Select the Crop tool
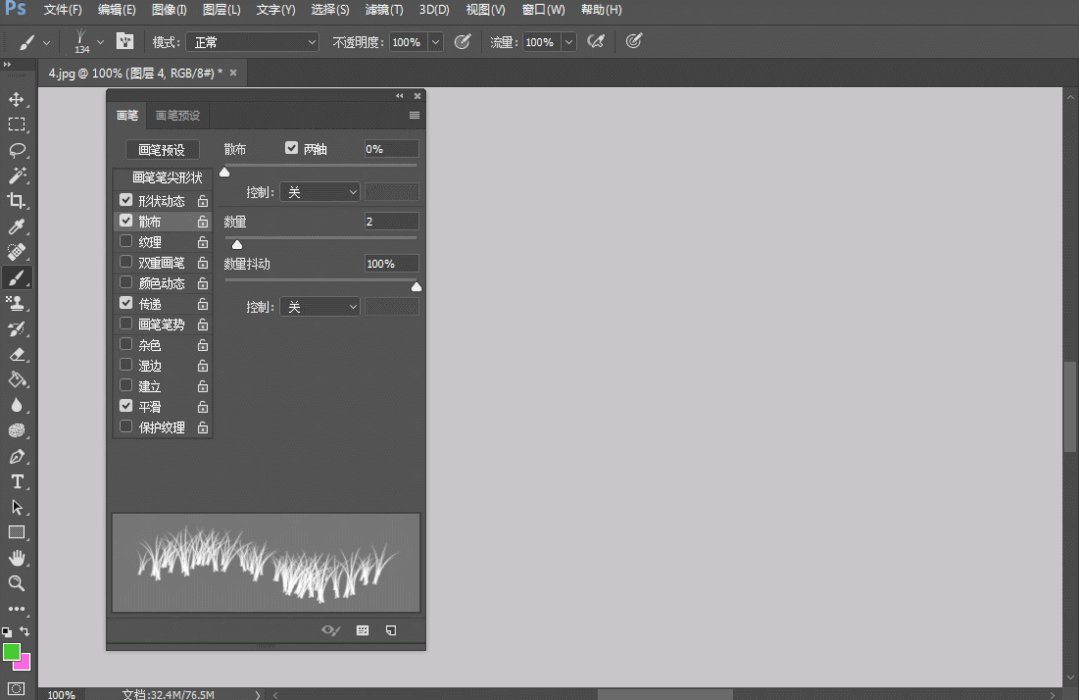 (x=17, y=201)
